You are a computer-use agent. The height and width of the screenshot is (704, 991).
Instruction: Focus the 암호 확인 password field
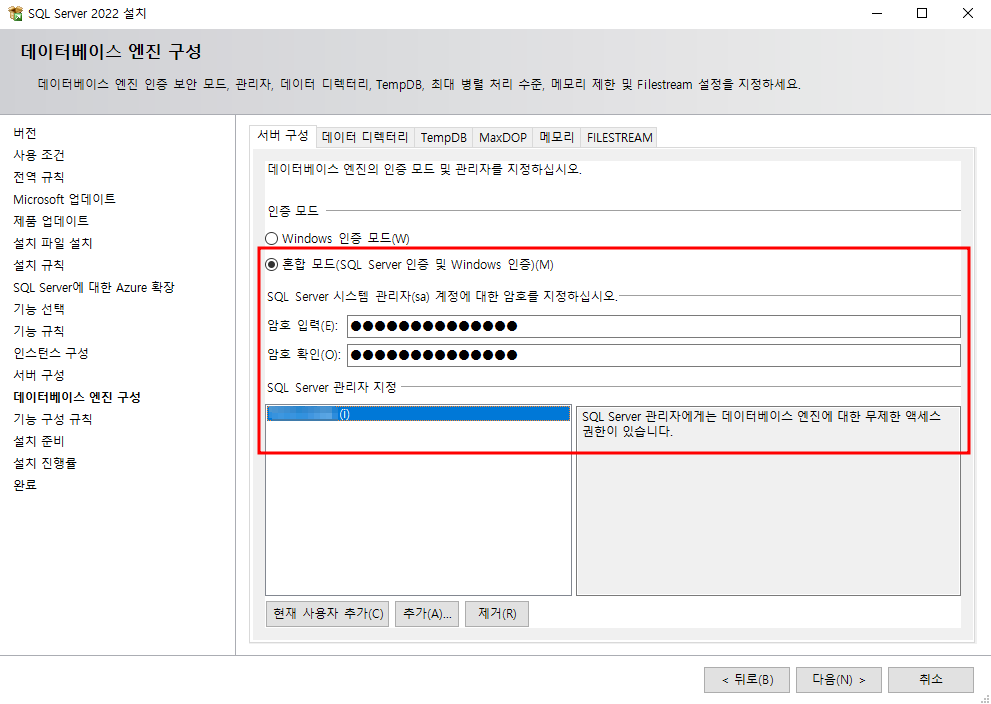(x=654, y=355)
